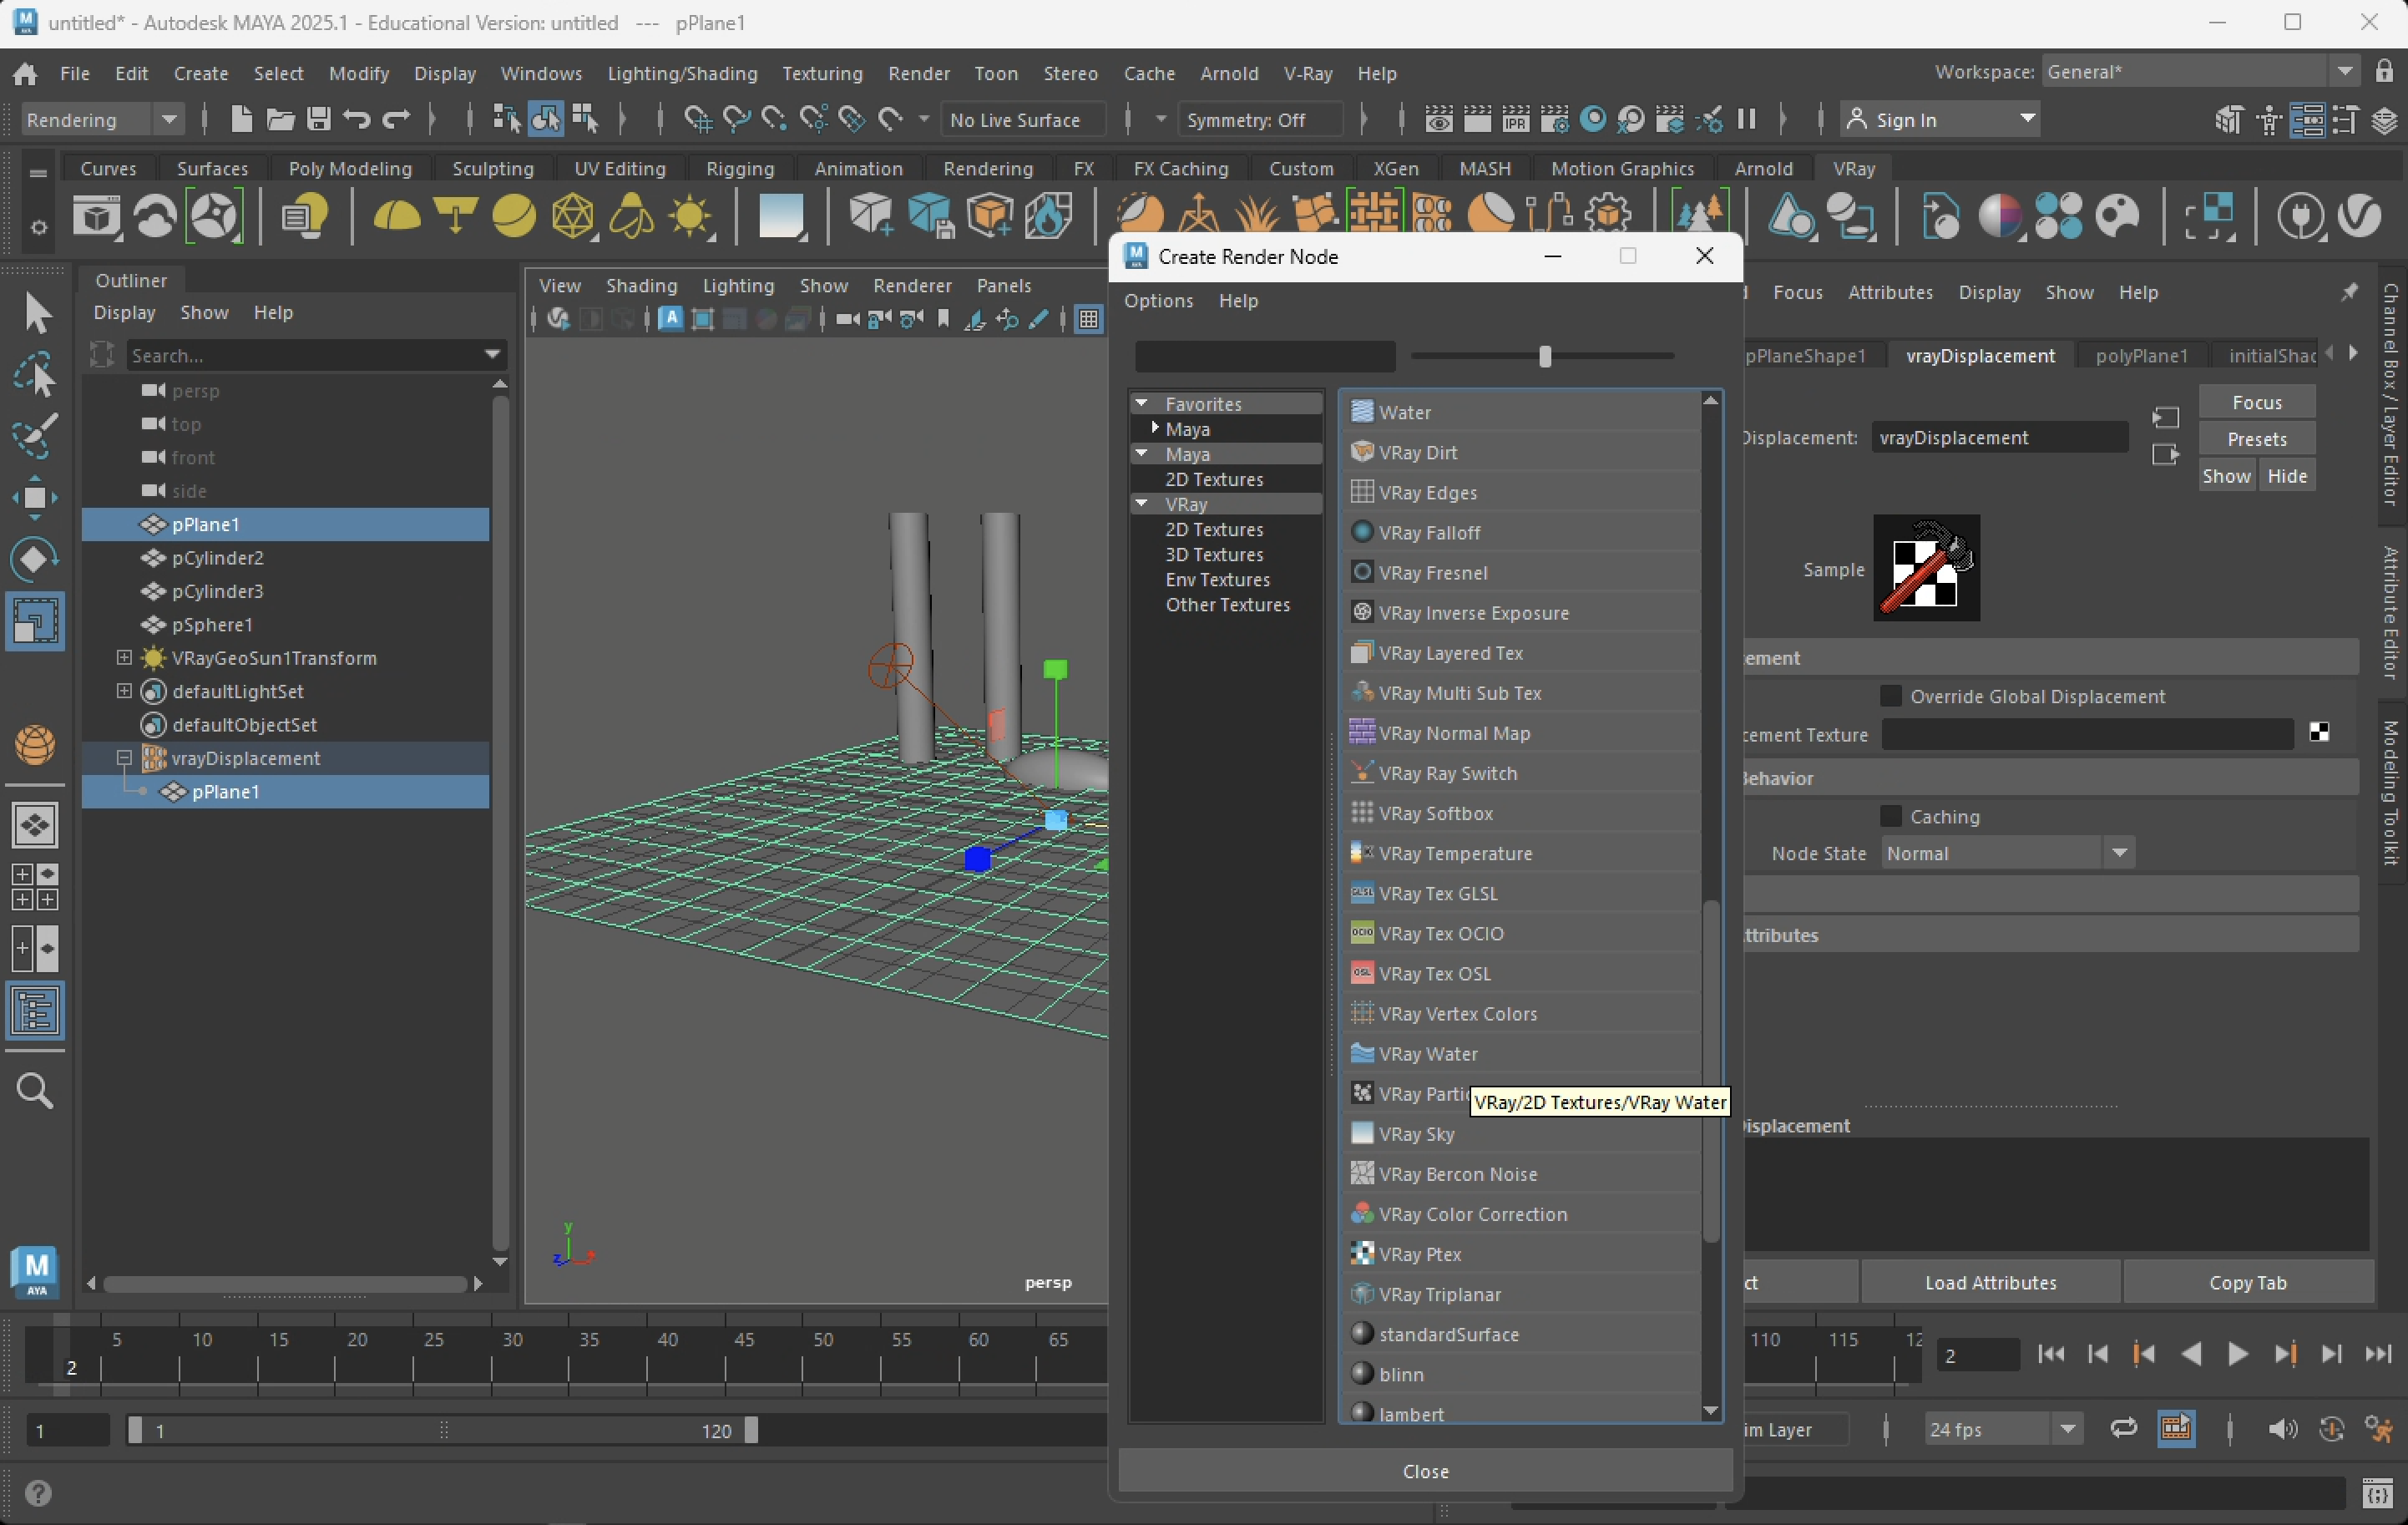Select the Paint Selection tool

[x=35, y=436]
